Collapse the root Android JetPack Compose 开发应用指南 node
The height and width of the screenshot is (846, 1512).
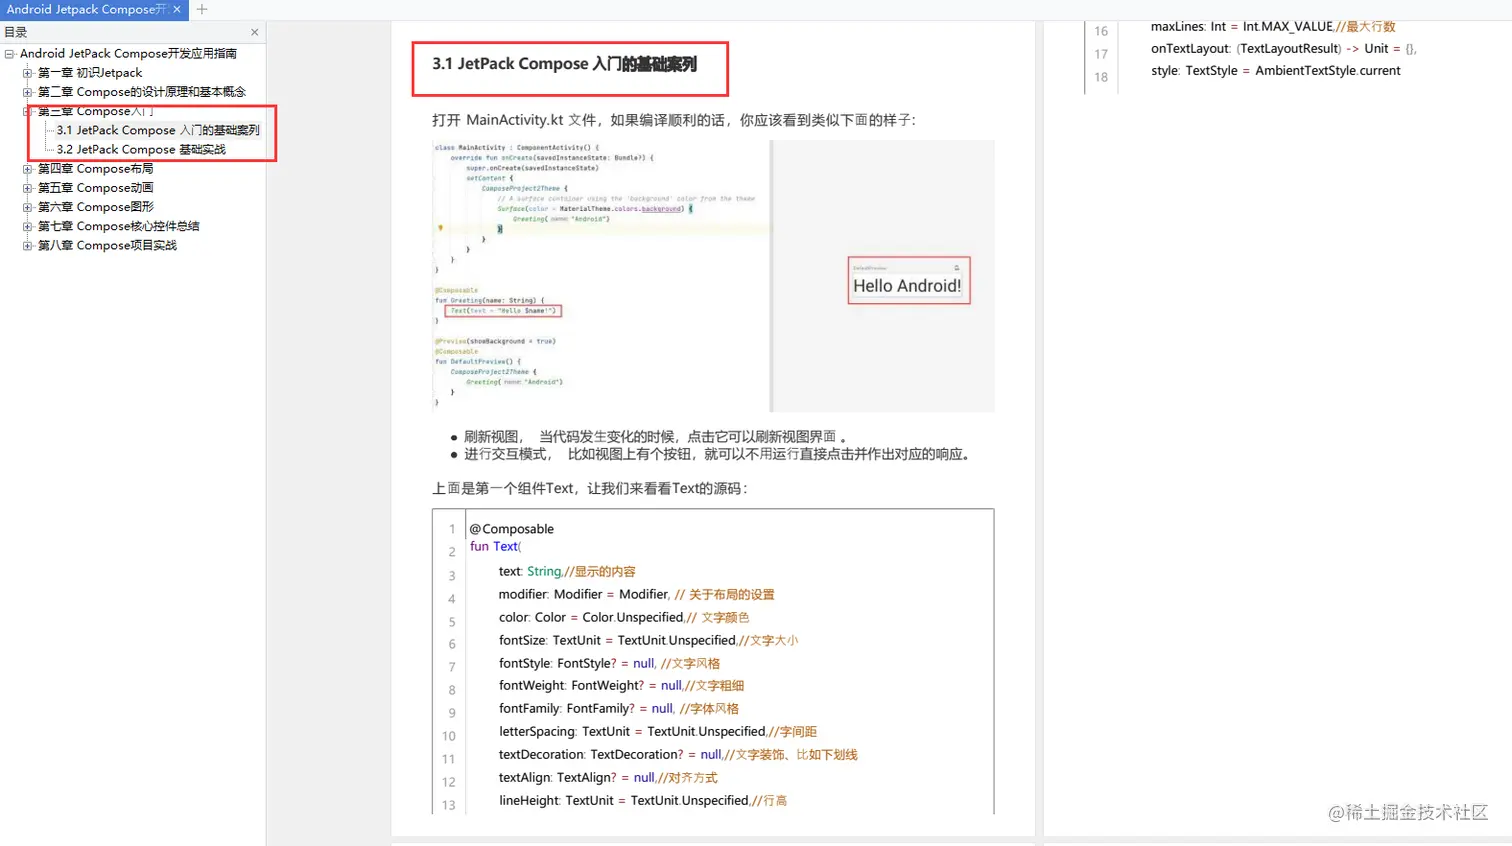(x=8, y=53)
